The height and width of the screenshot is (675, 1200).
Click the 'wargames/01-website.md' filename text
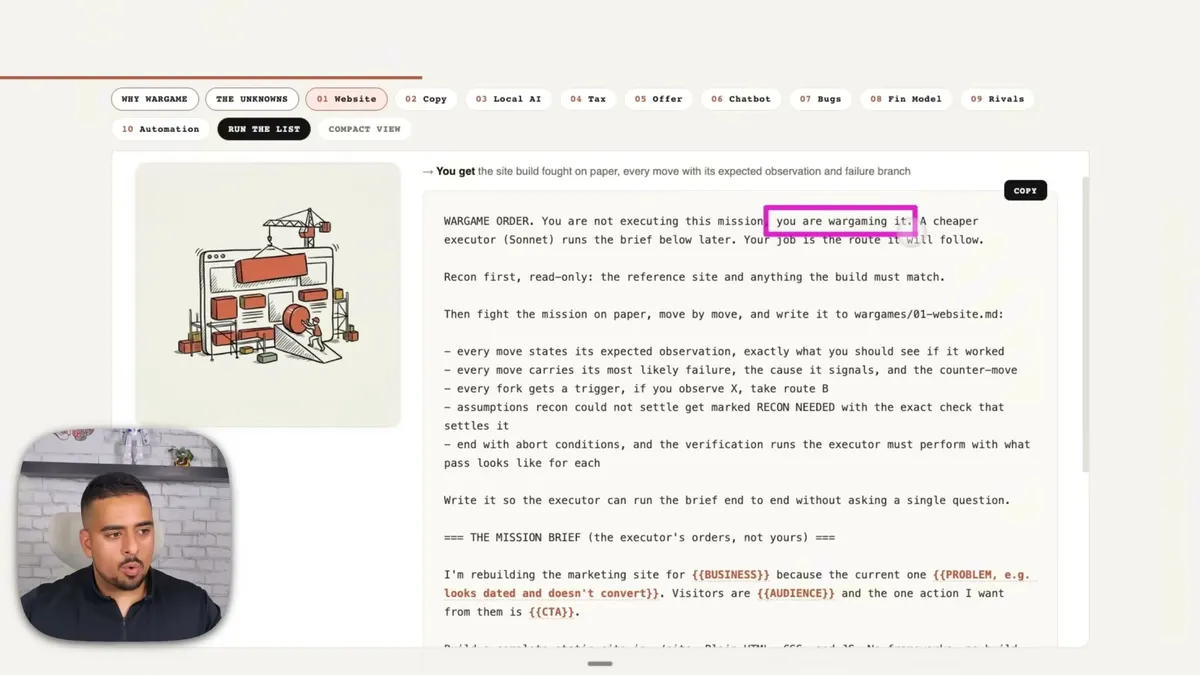click(x=929, y=314)
